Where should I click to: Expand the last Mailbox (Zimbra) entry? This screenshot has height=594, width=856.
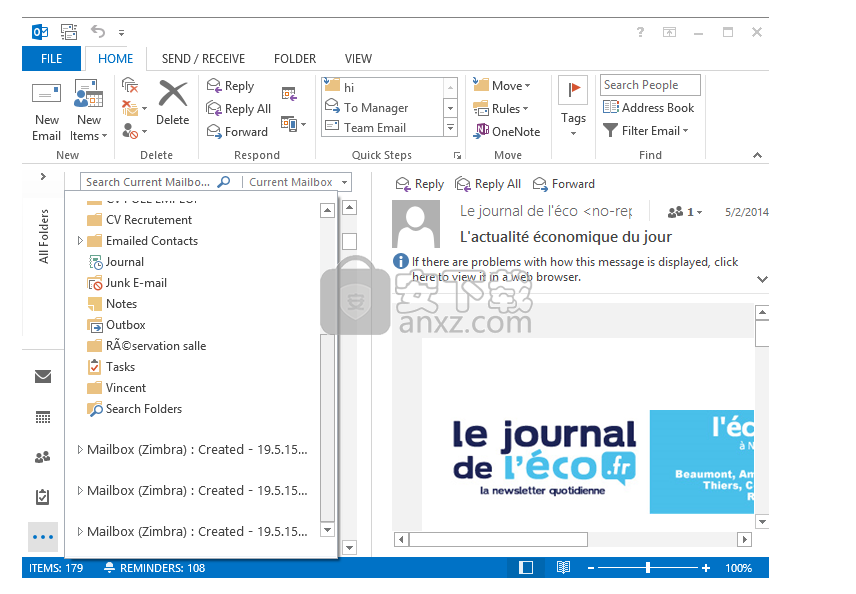coord(80,531)
